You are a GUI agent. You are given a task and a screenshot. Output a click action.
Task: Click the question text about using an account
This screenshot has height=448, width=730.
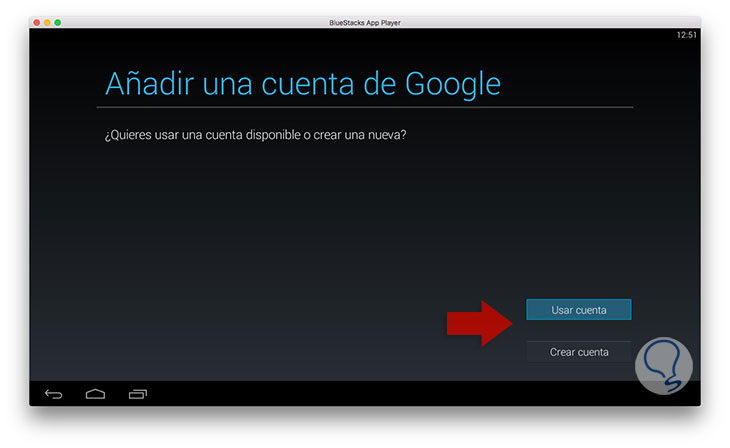255,135
